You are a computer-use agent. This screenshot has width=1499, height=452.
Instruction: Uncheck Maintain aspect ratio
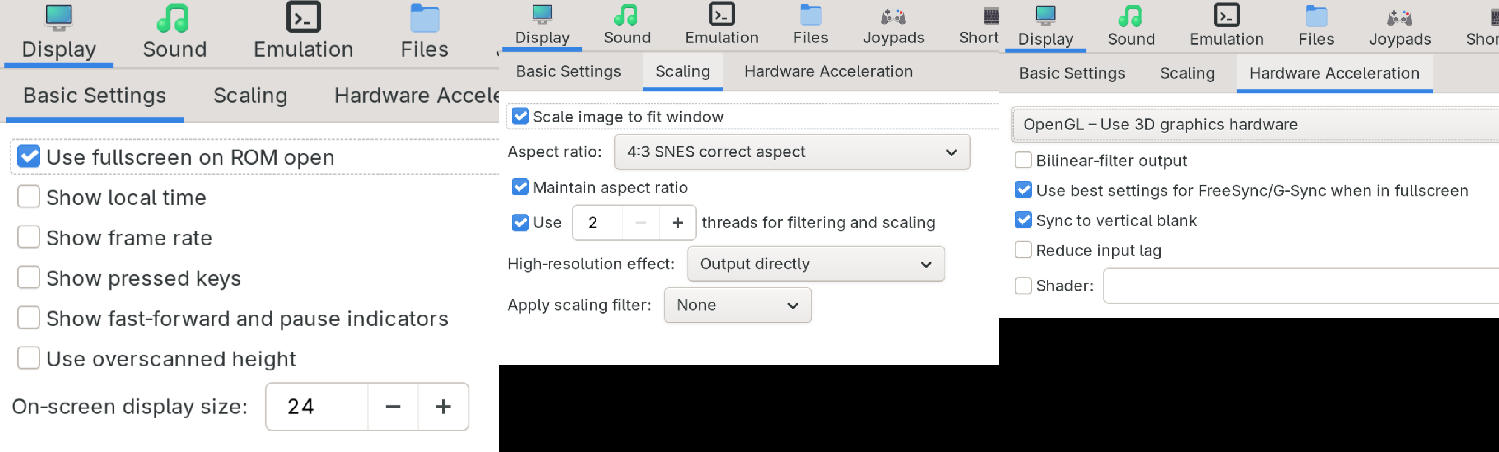pyautogui.click(x=521, y=187)
